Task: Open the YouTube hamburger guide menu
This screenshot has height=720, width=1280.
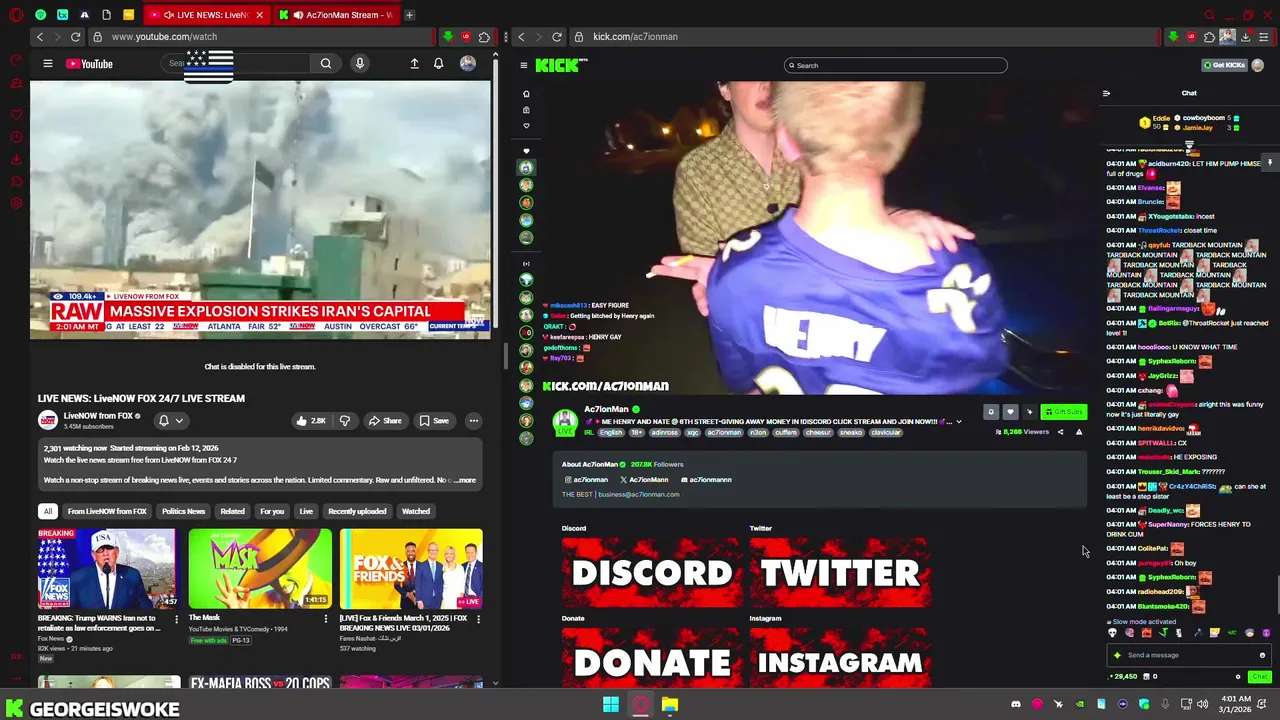Action: (47, 64)
